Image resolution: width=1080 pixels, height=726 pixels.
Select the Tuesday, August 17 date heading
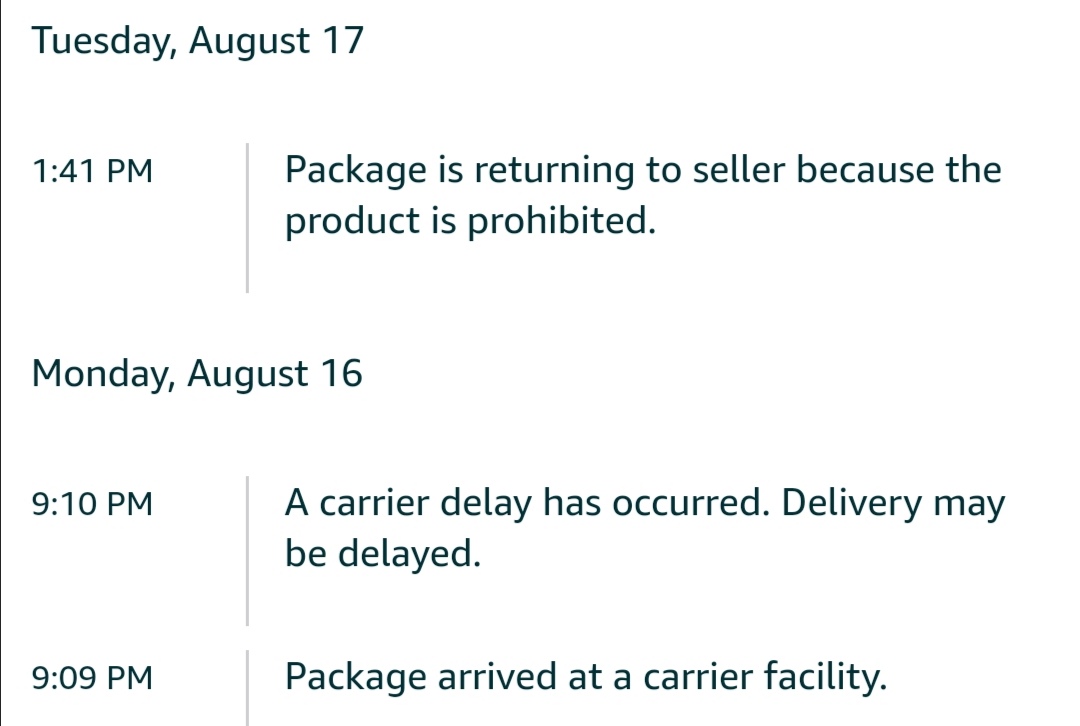198,41
